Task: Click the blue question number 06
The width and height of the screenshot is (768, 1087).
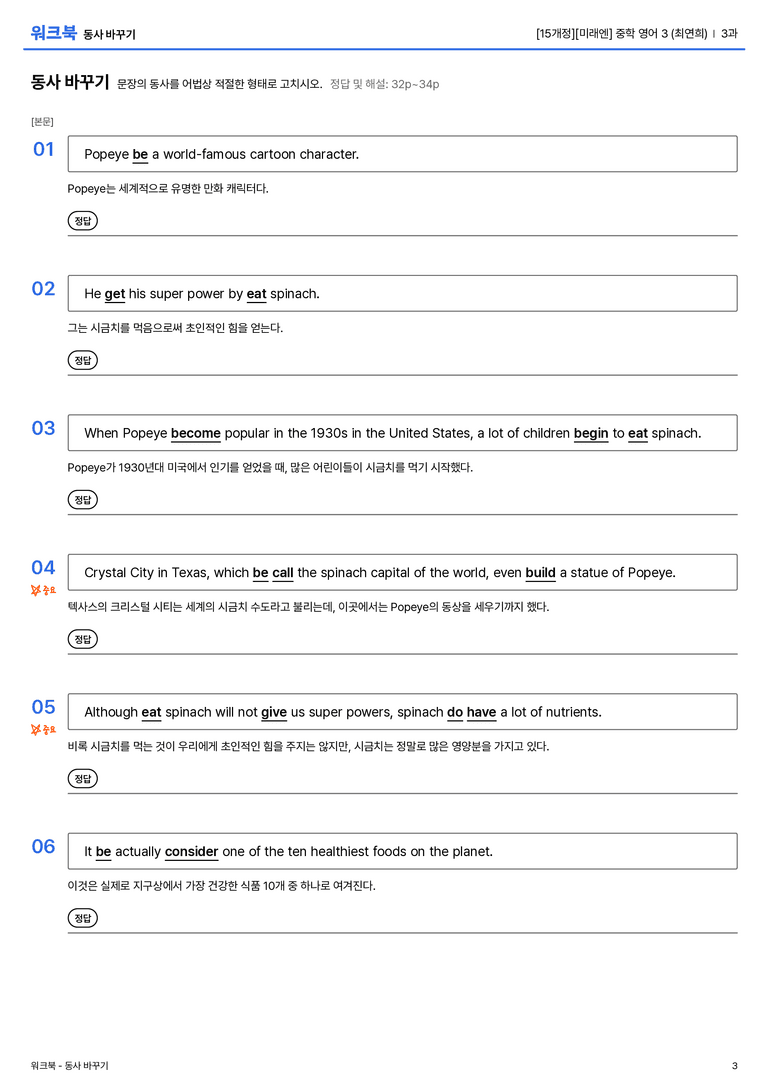Action: click(x=43, y=846)
